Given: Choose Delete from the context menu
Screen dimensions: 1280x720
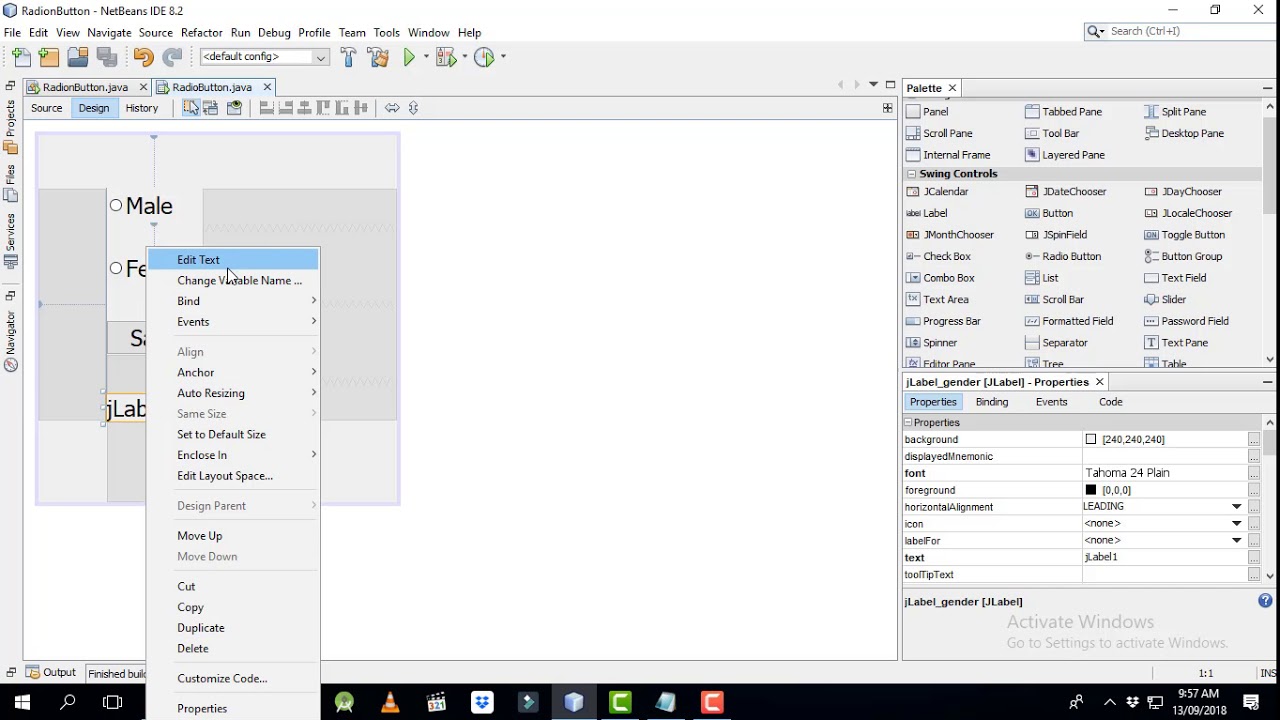Looking at the screenshot, I should pyautogui.click(x=233, y=649).
